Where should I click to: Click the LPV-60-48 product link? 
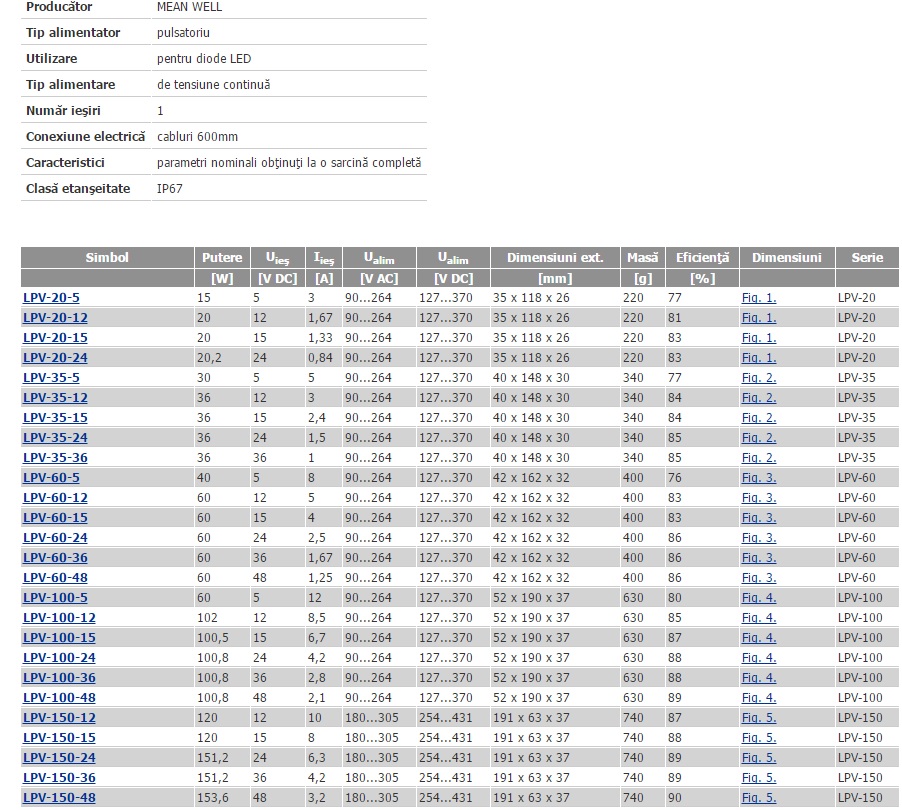[x=55, y=578]
